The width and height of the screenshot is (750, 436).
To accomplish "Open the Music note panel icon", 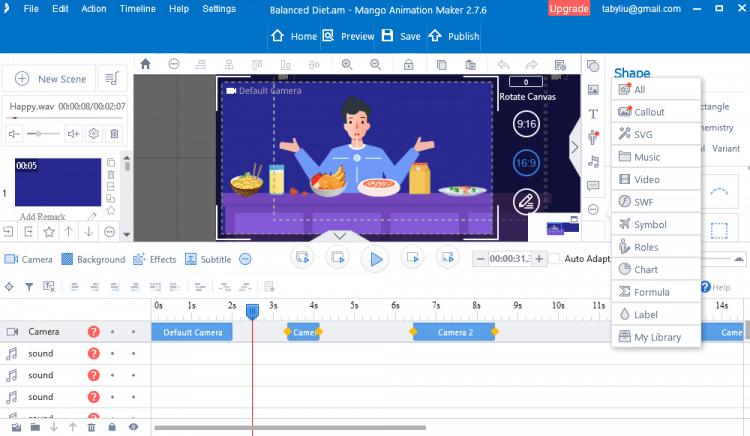I will pos(593,161).
